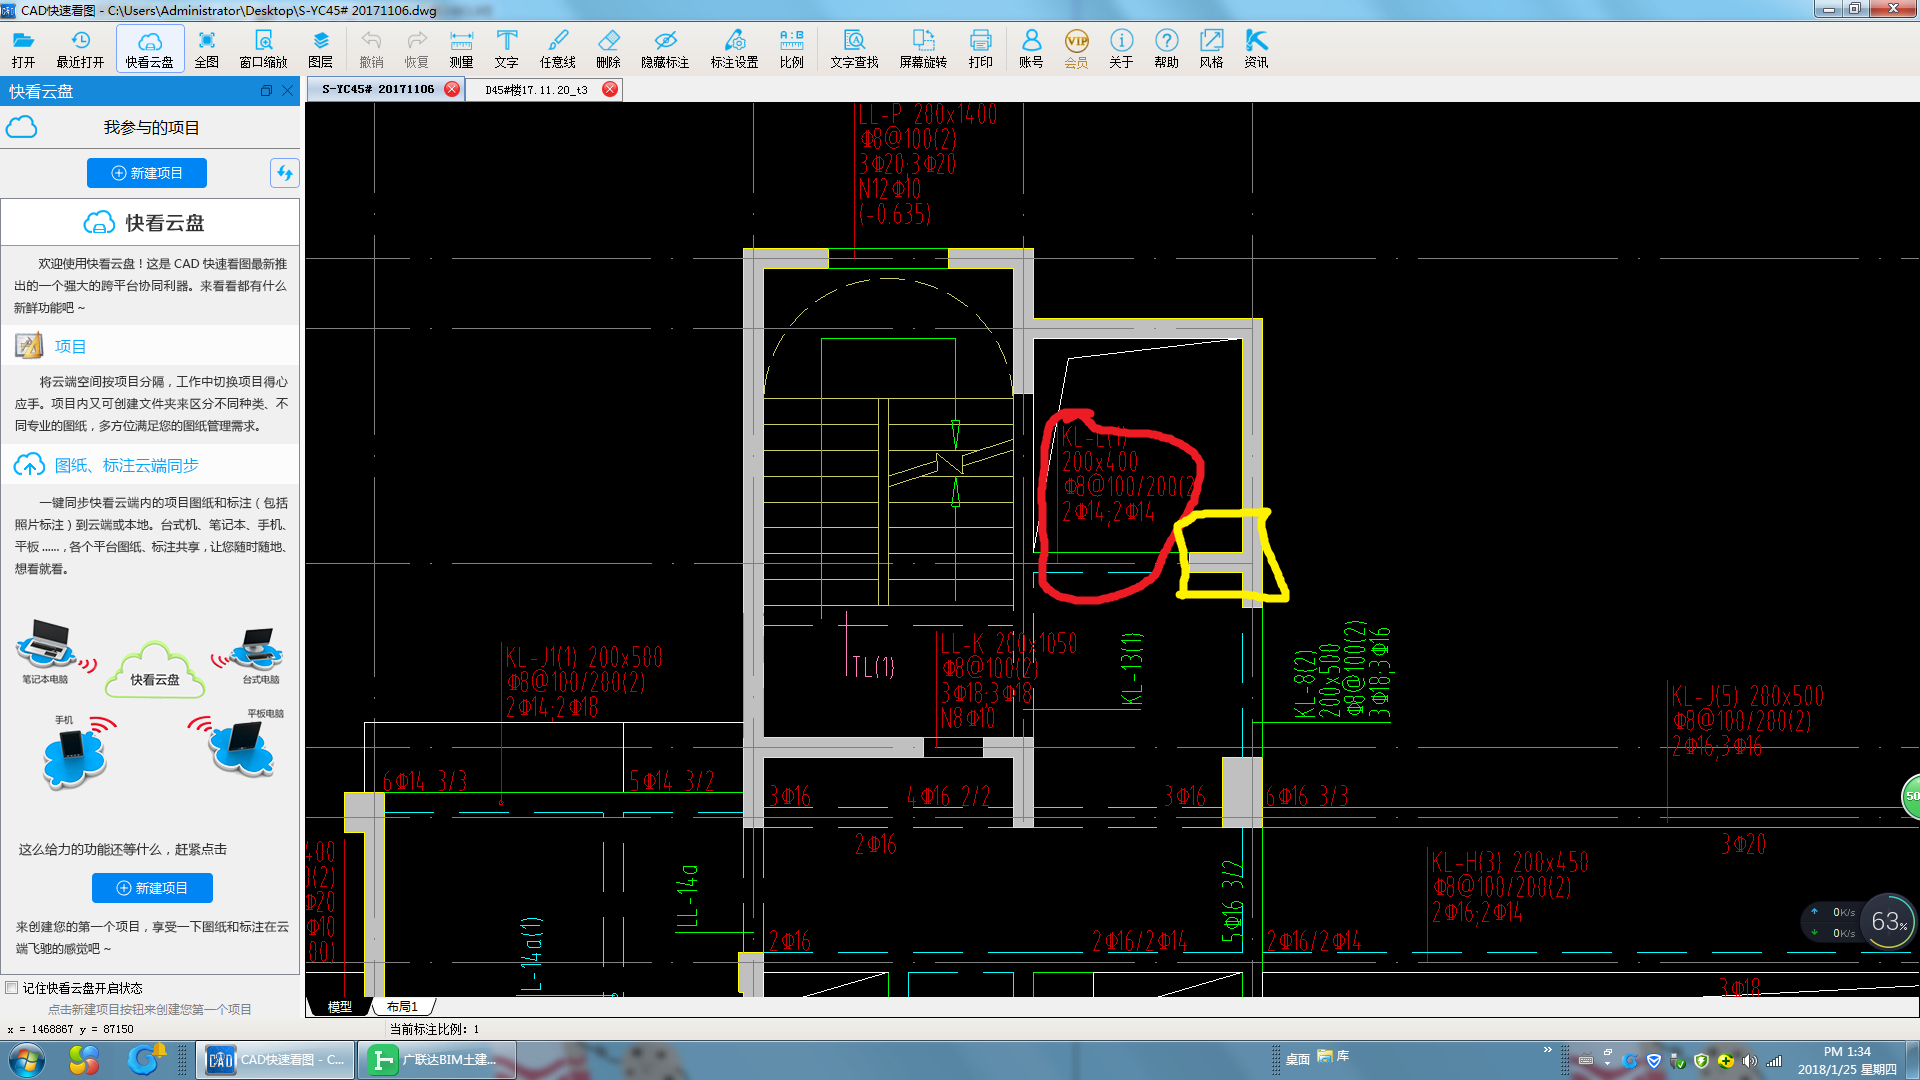Image resolution: width=1920 pixels, height=1080 pixels.
Task: Open 关于 about info
Action: 1121,48
